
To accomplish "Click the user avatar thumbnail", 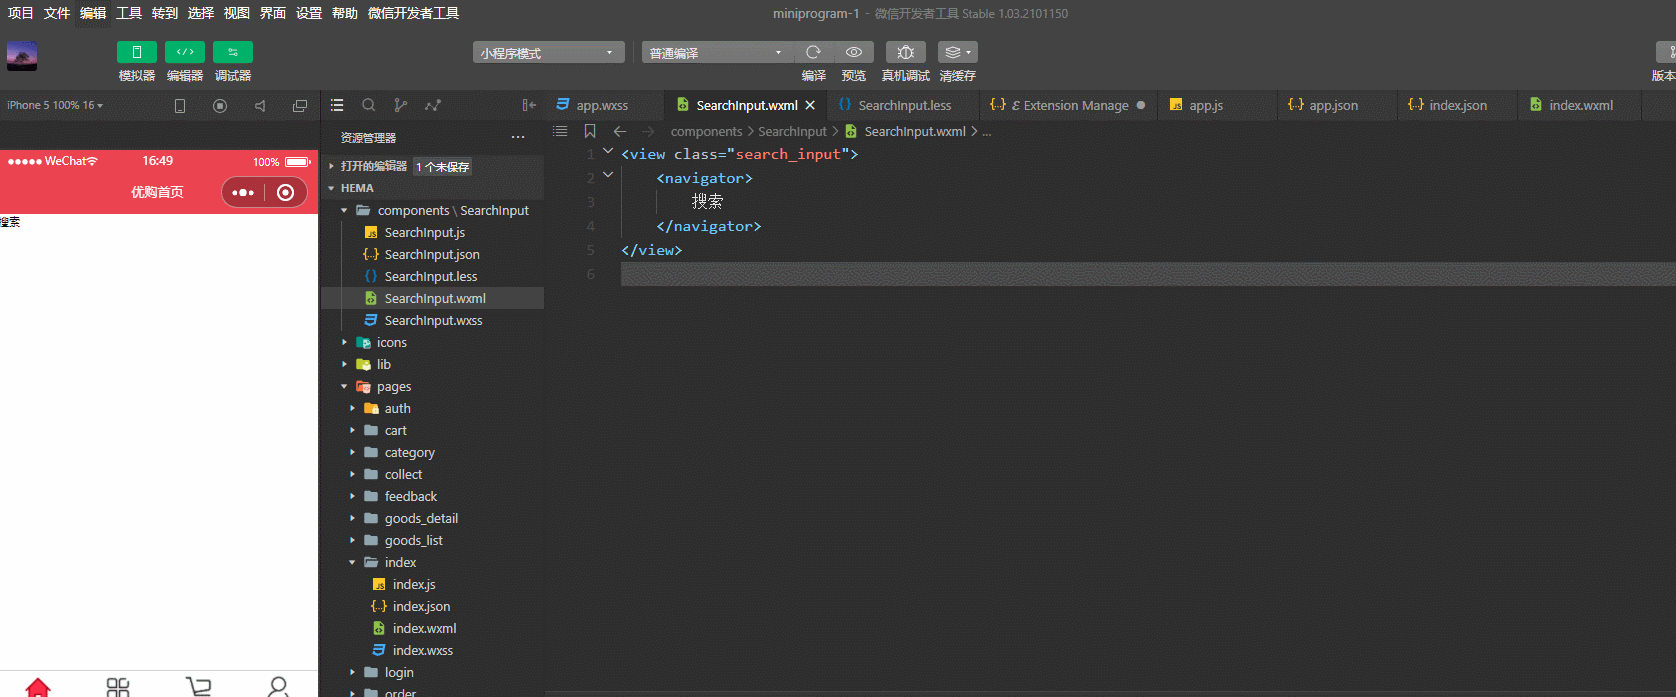I will [x=22, y=56].
